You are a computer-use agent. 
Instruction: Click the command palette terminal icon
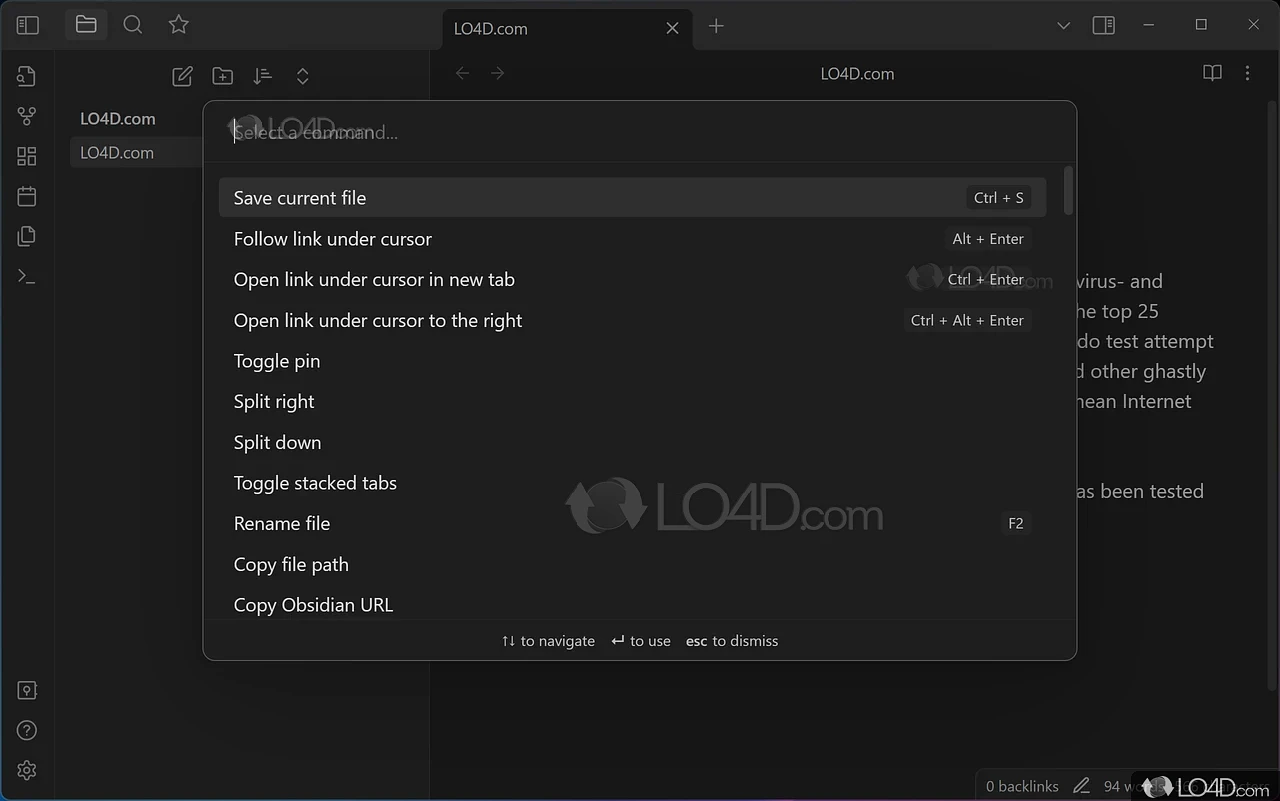[27, 276]
